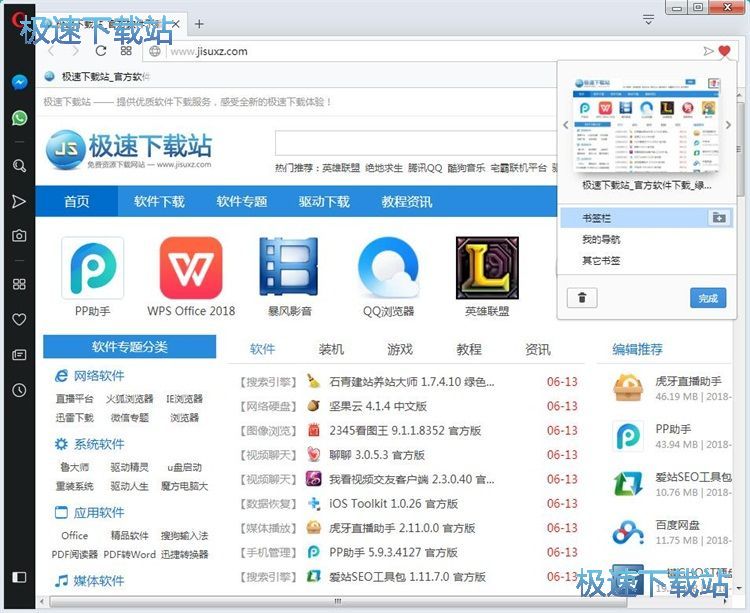Open 系统软件 category link
This screenshot has width=750, height=613.
99,444
